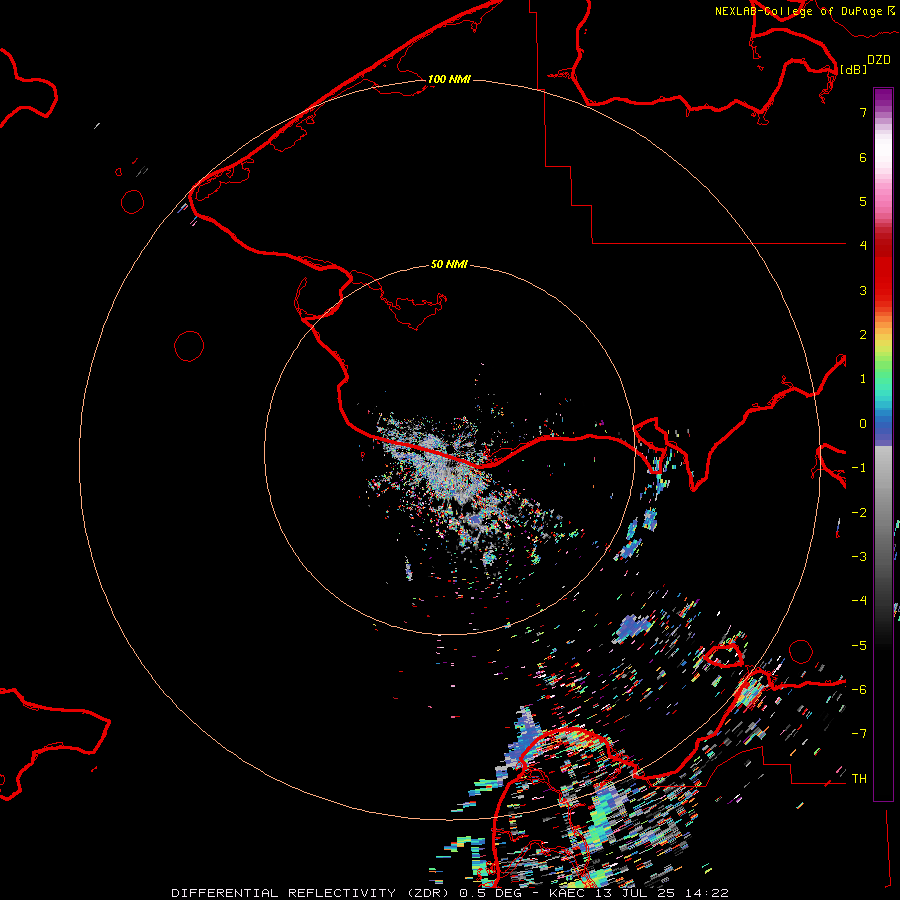This screenshot has height=900, width=900.
Task: Click the -7 tick label on the scale
Action: pos(859,734)
